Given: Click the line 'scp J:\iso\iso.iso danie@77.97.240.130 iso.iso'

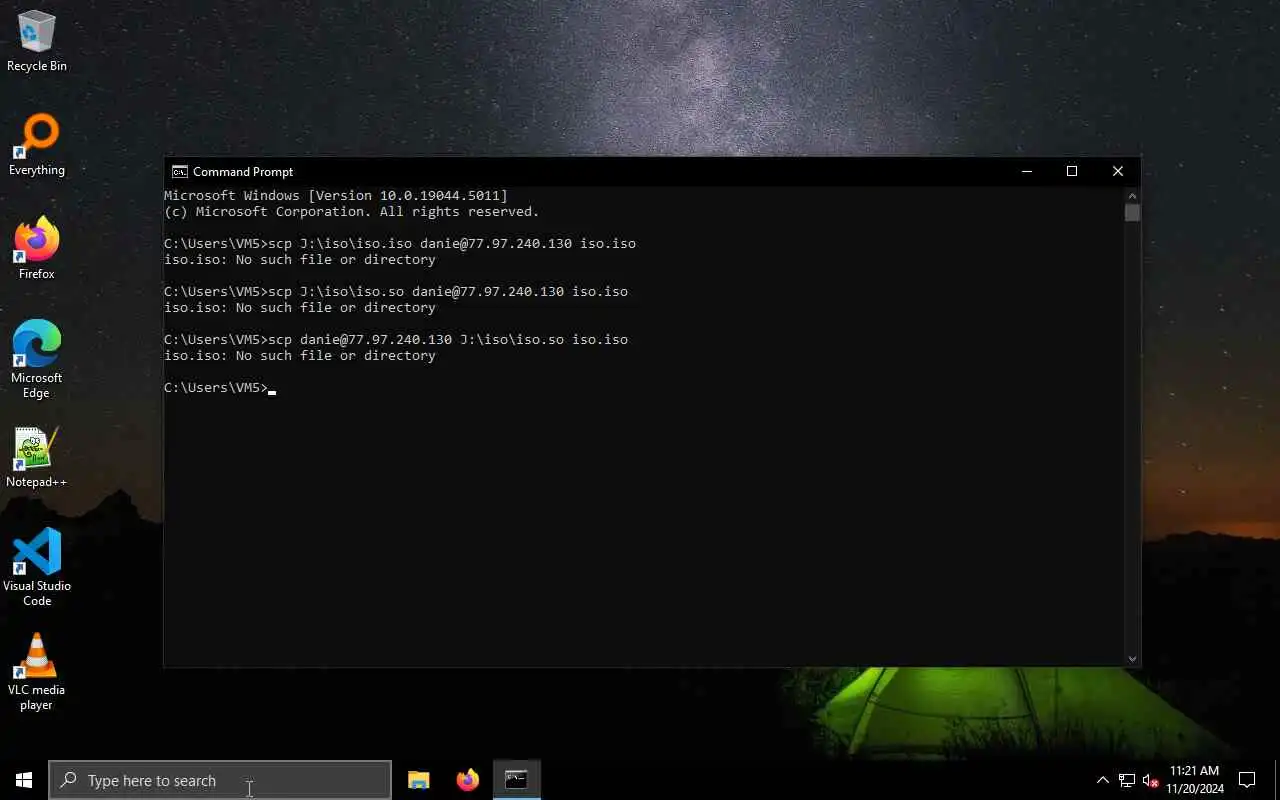Looking at the screenshot, I should 452,244.
